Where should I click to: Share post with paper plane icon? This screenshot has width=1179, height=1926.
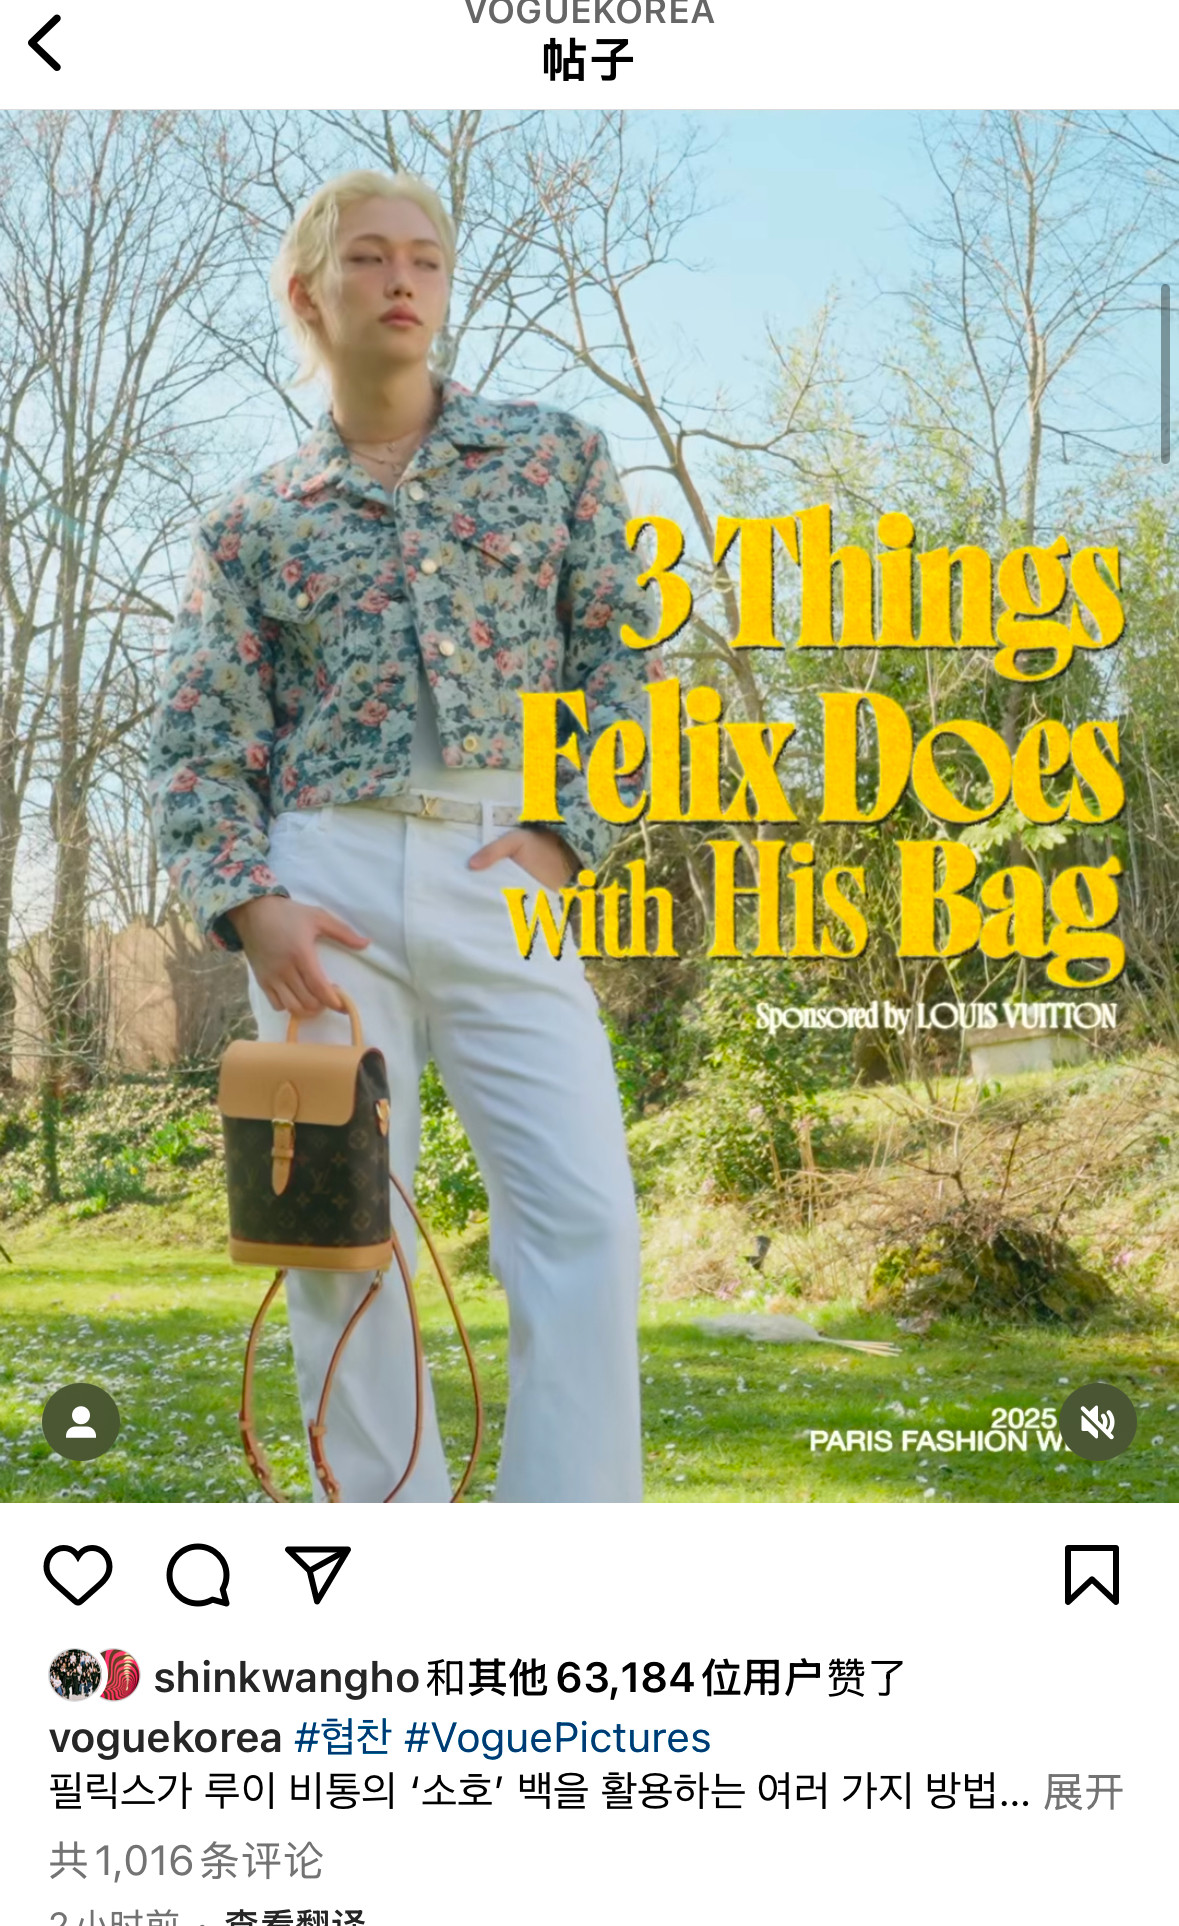click(318, 1575)
